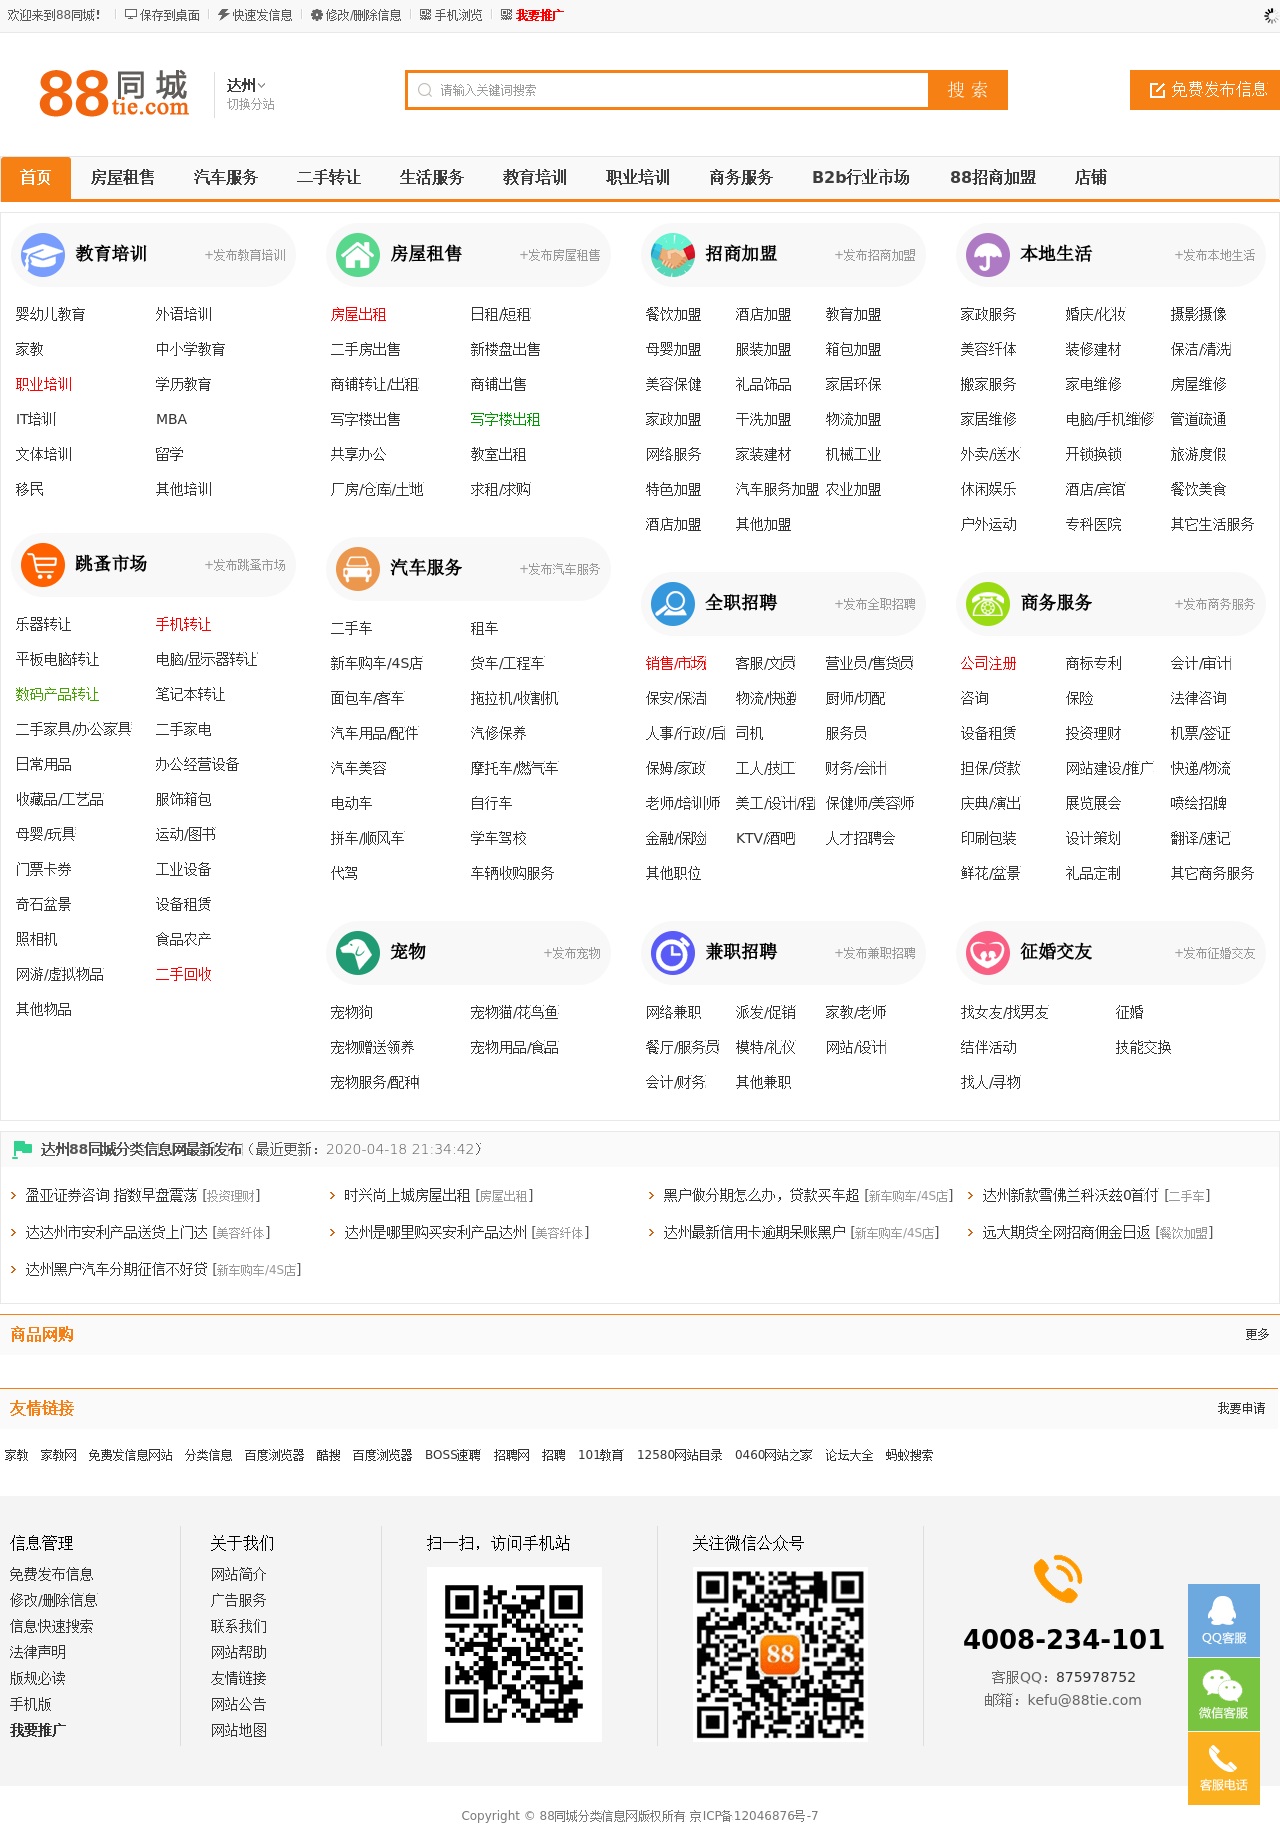Screen dimensions: 1280x1846
Task: Click the 征婚交友 heart icon
Action: (987, 953)
